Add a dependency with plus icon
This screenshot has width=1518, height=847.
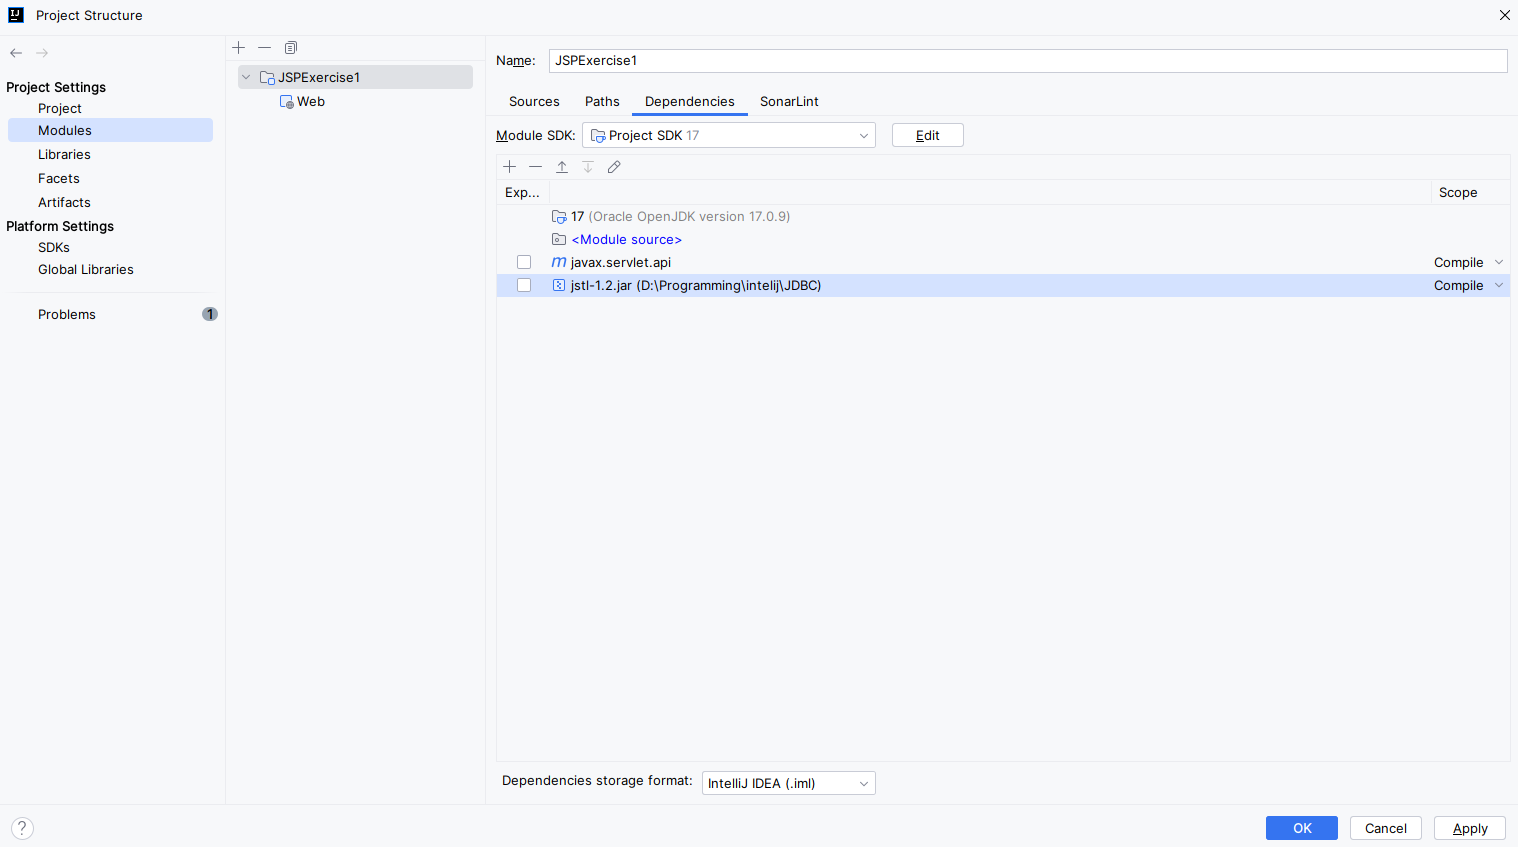point(510,167)
